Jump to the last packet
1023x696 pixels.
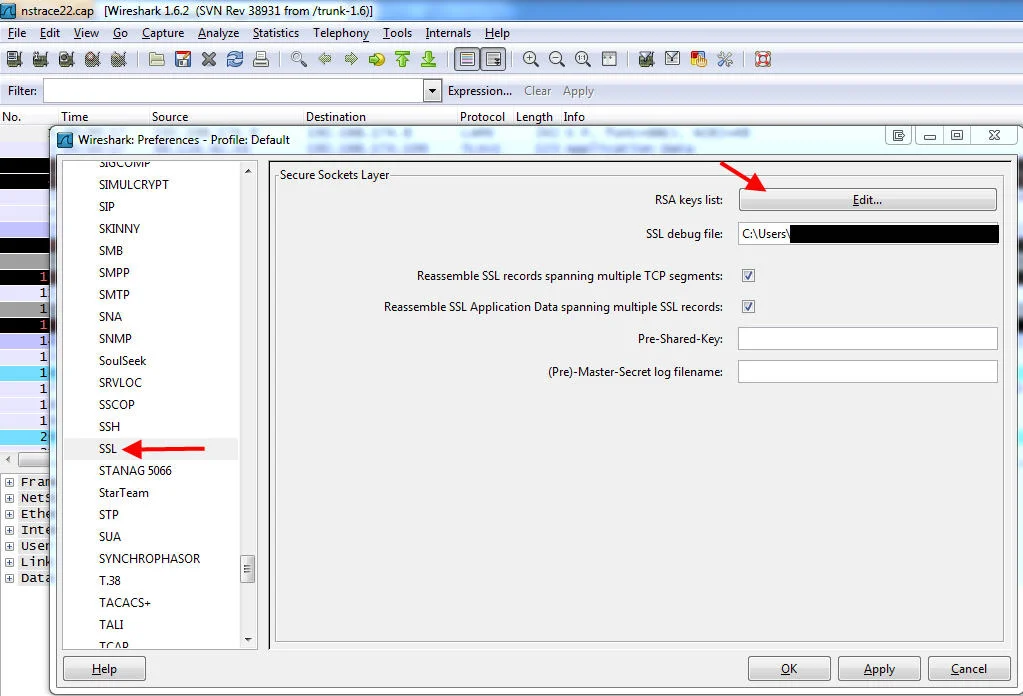[x=429, y=59]
